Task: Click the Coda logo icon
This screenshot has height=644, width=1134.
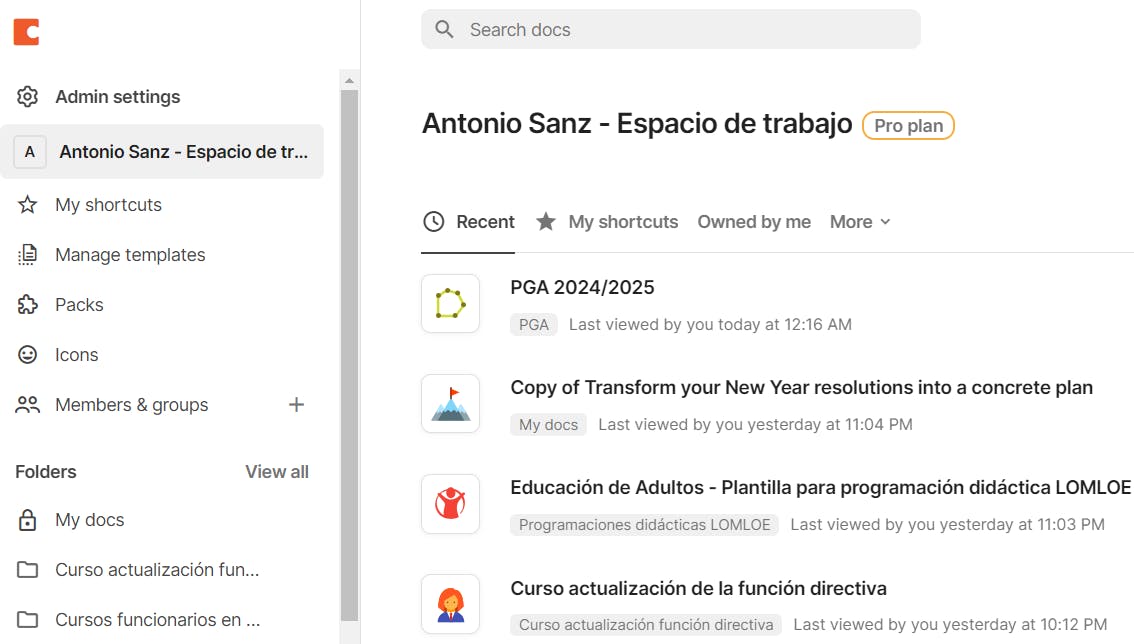Action: coord(27,32)
